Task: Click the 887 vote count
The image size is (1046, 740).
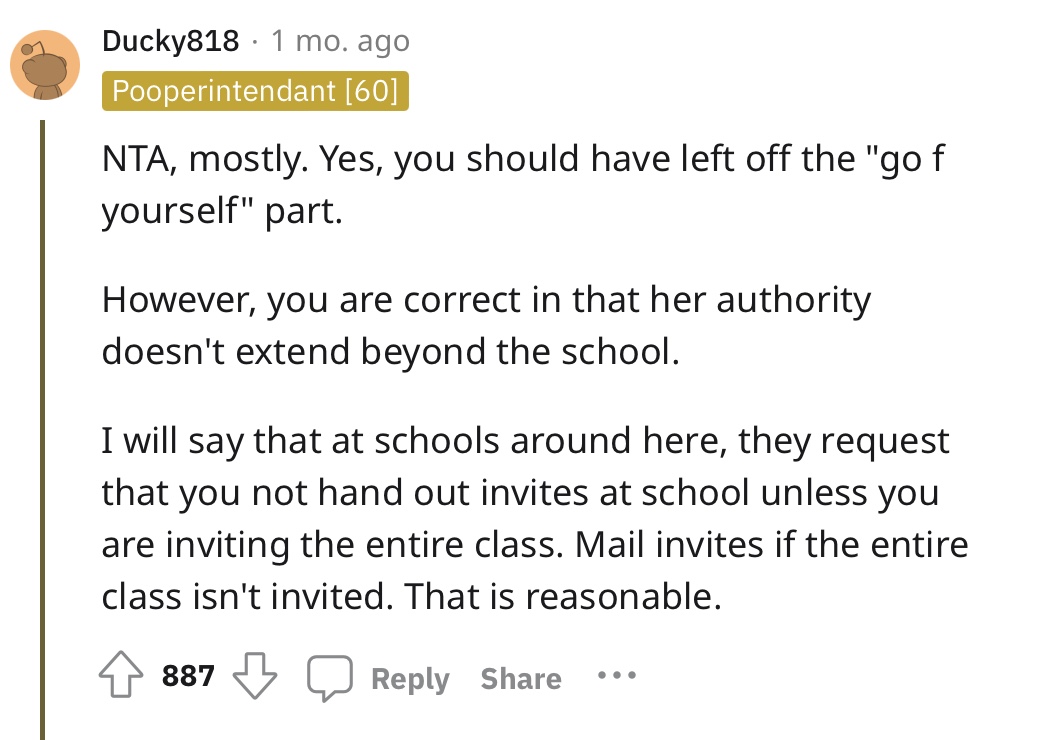Action: tap(188, 675)
